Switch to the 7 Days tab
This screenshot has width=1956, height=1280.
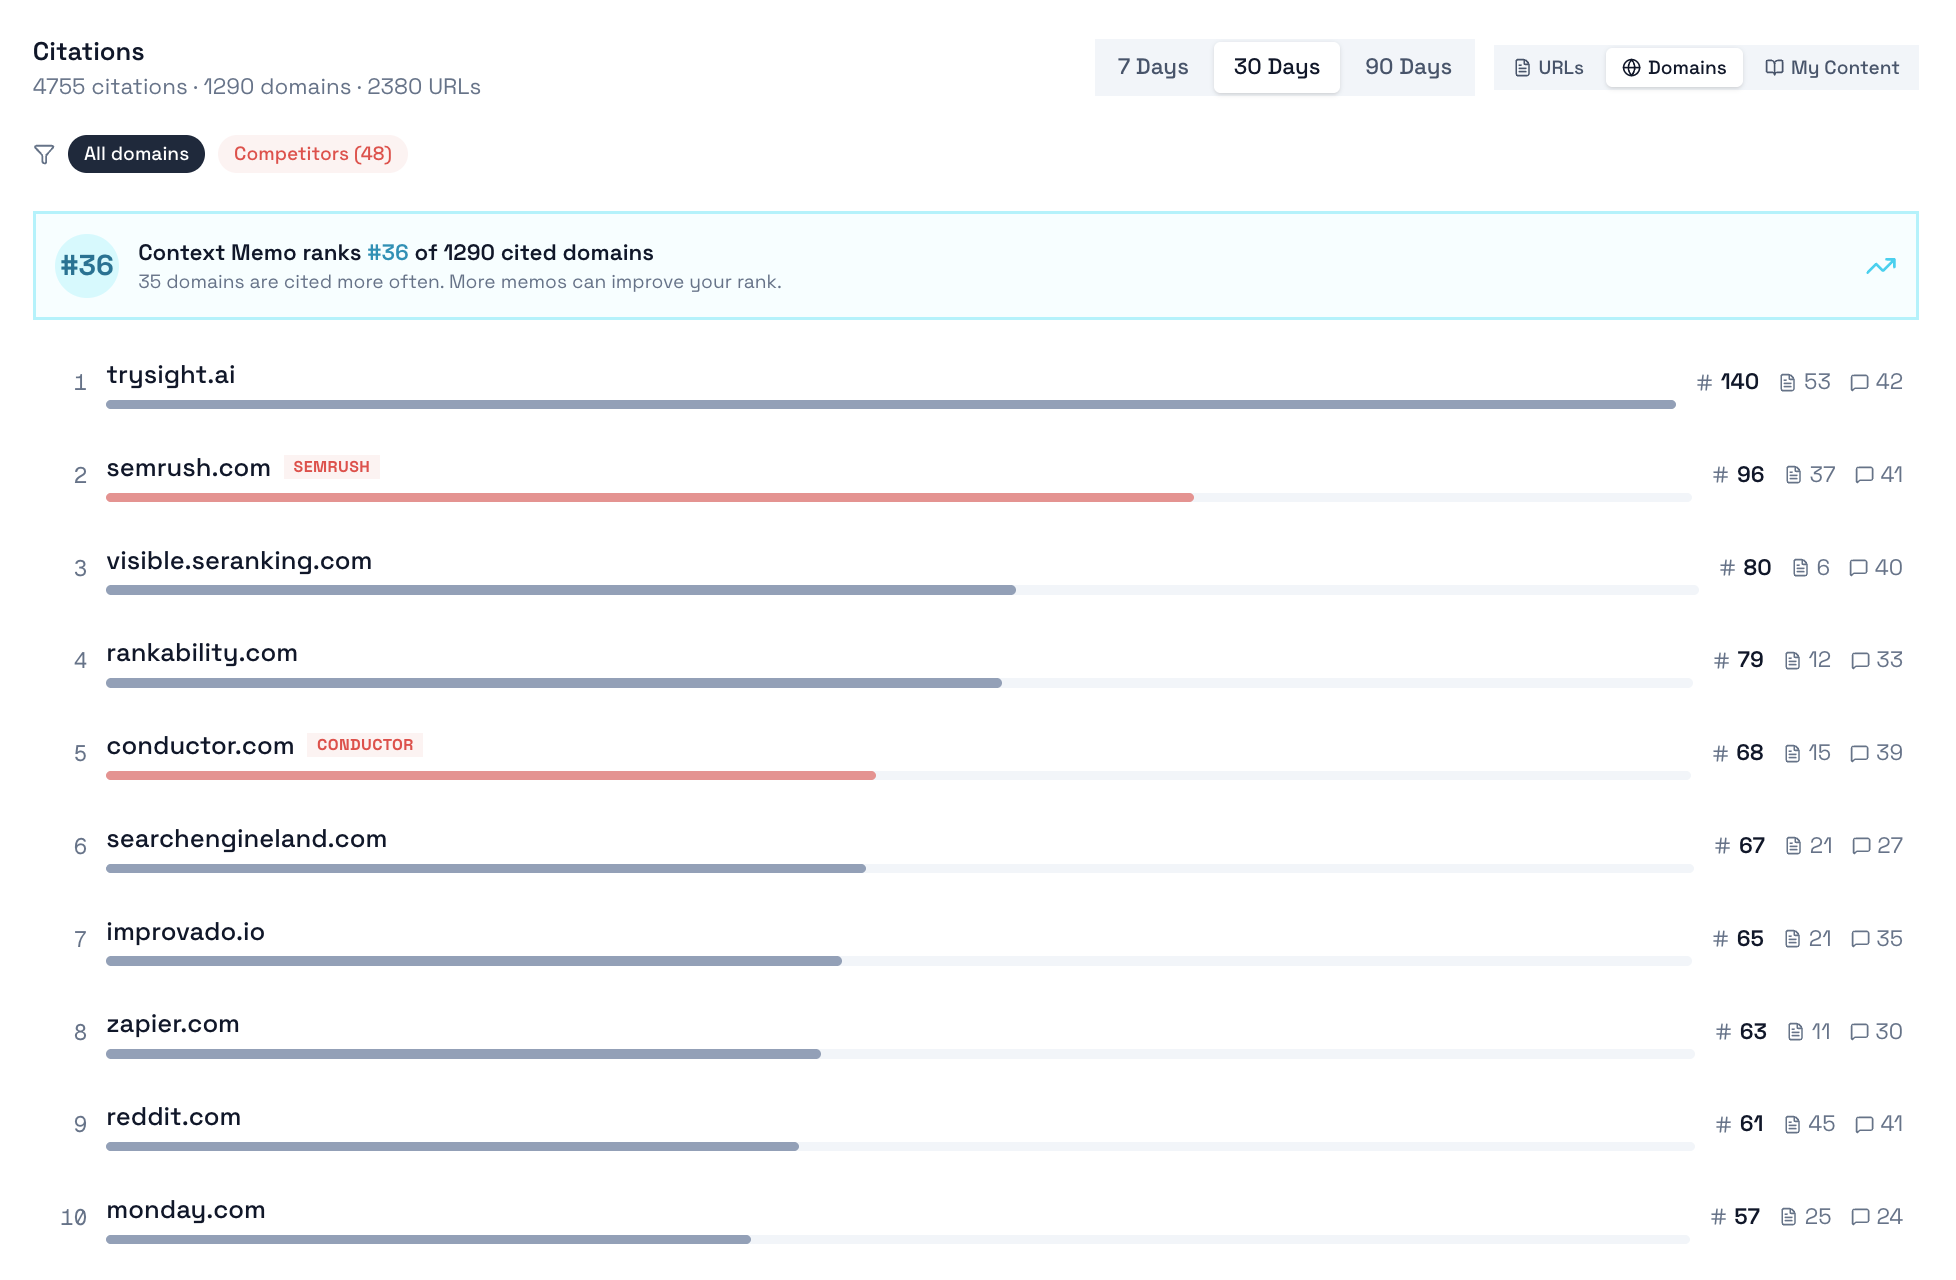pyautogui.click(x=1152, y=67)
